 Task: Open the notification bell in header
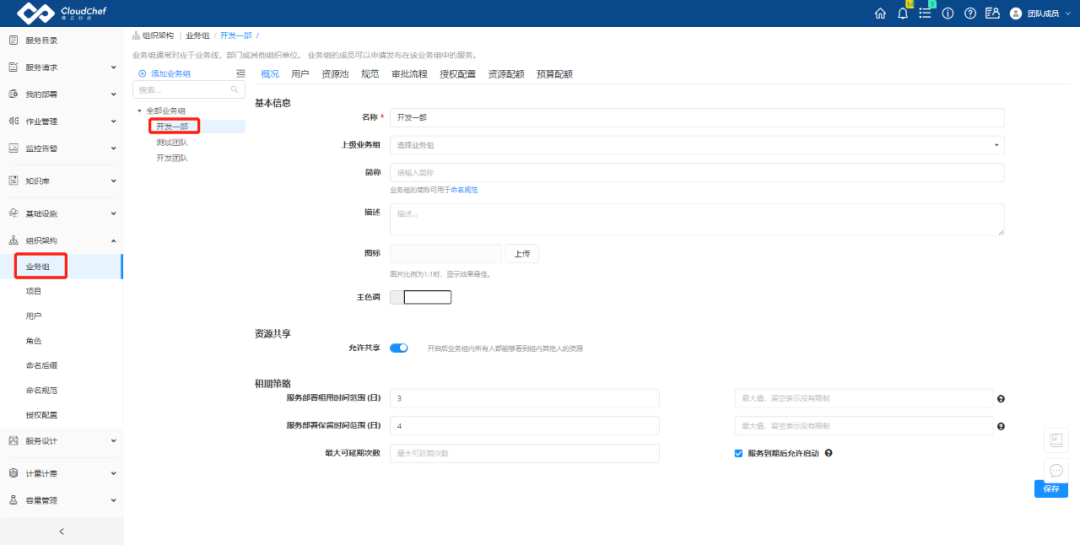click(x=902, y=13)
